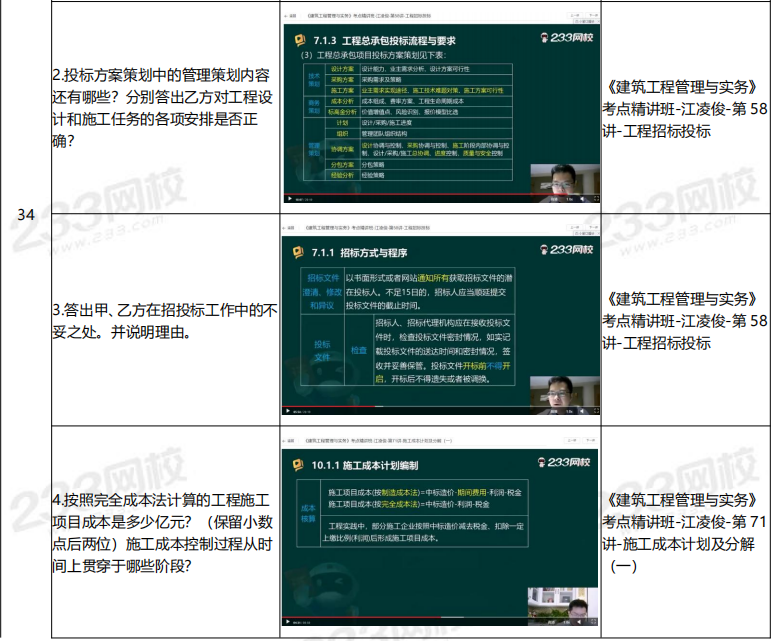
Task: Open playback speed menu in first video
Action: coord(569,199)
